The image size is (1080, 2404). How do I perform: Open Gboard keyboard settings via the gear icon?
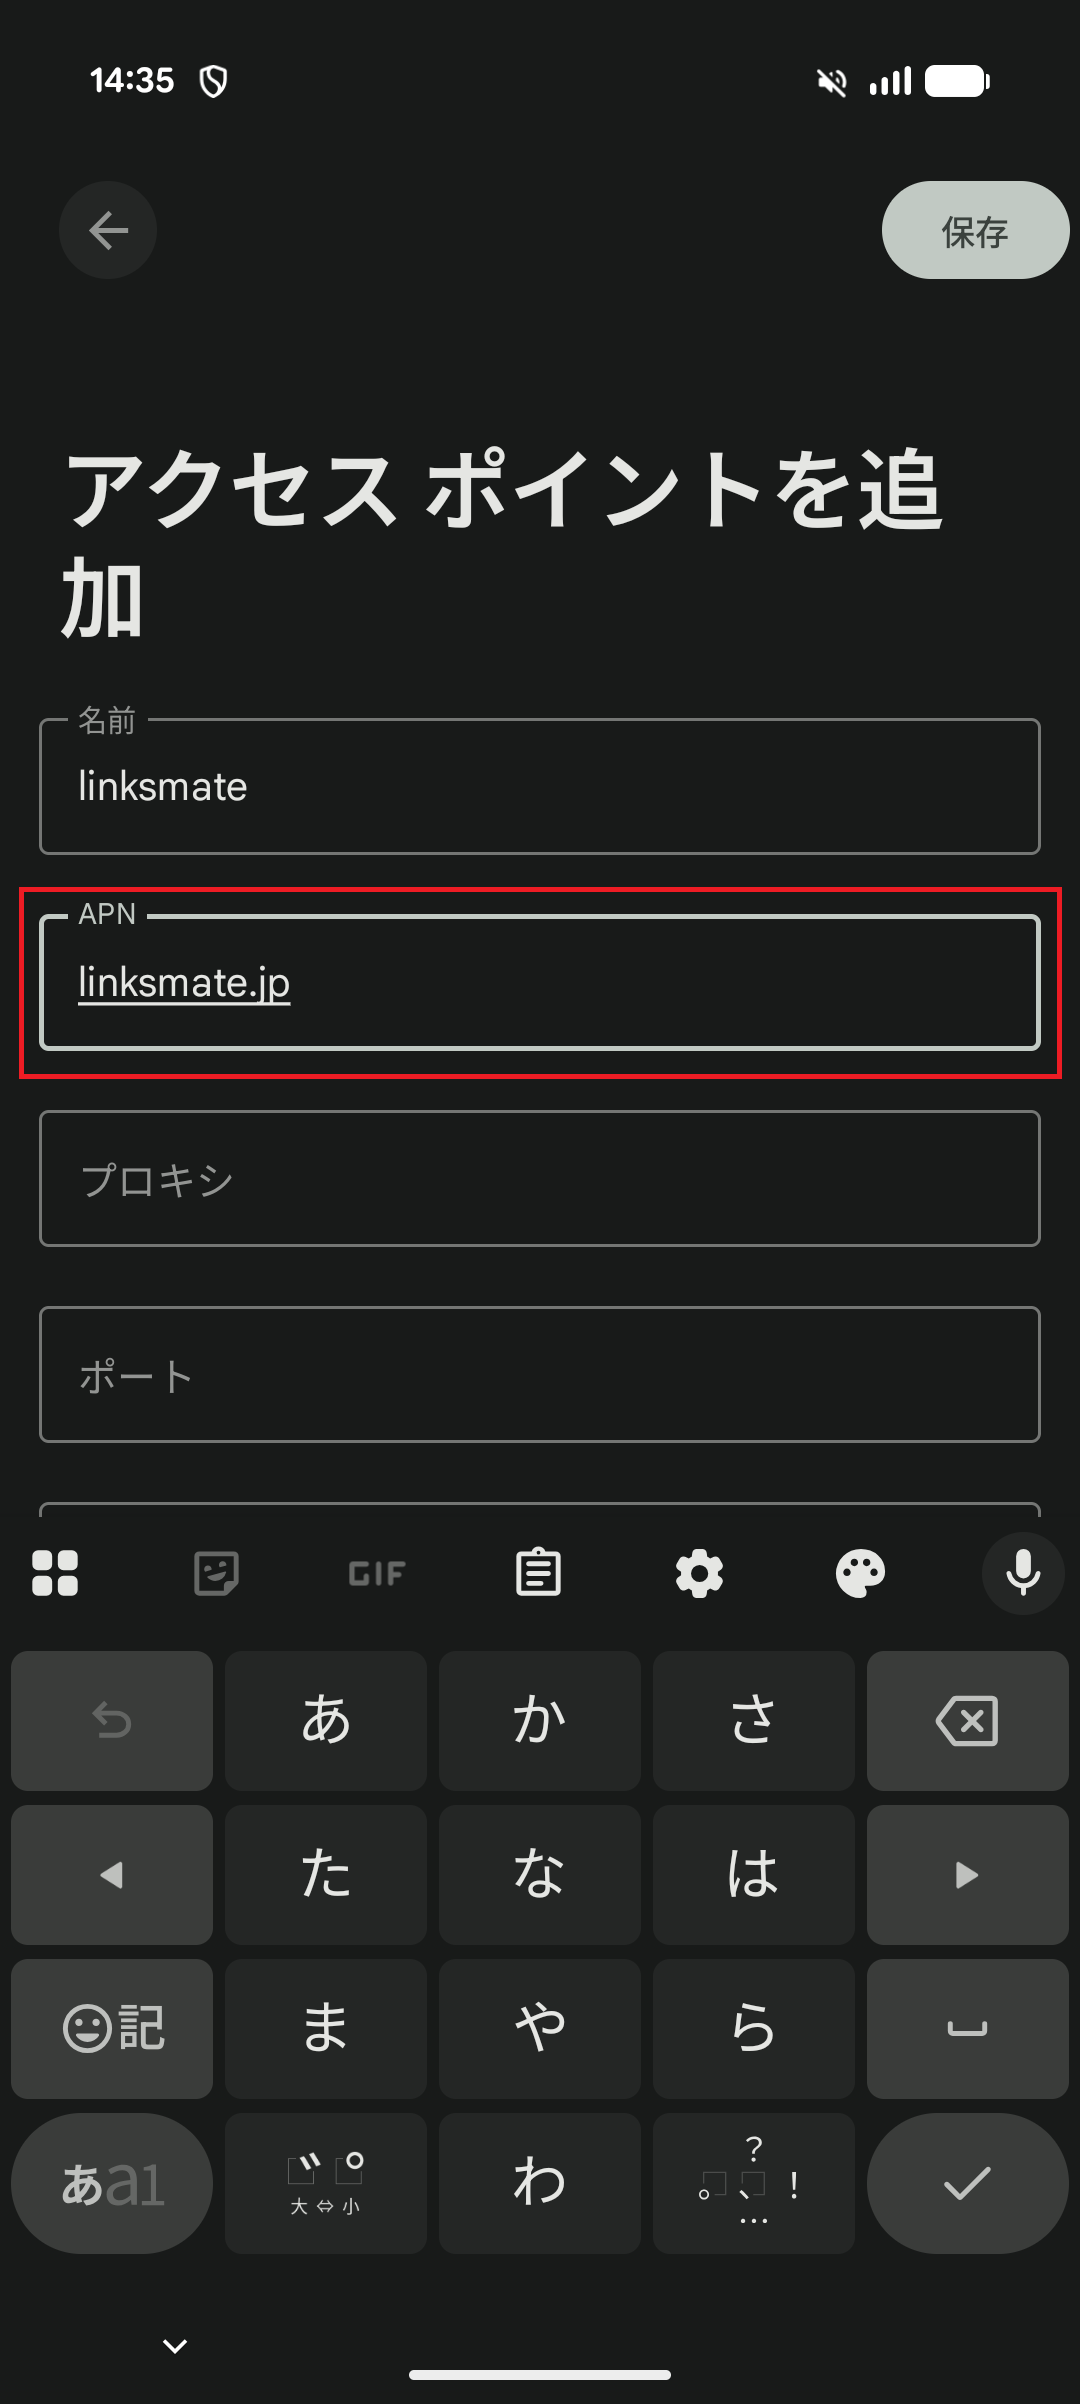(699, 1573)
